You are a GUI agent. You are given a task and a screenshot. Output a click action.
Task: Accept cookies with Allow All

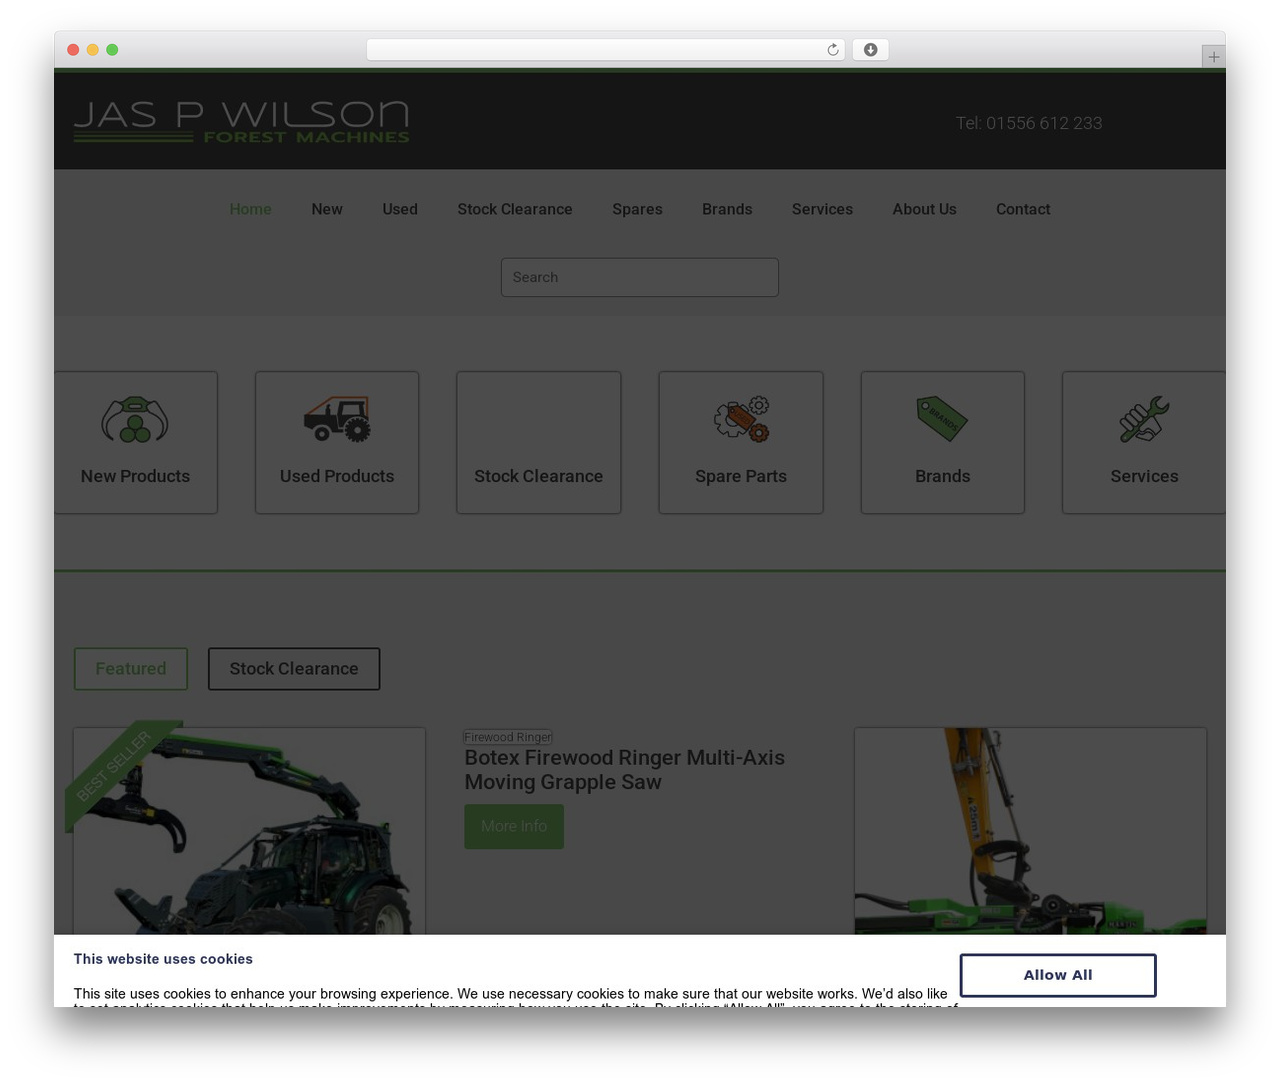[x=1058, y=975]
